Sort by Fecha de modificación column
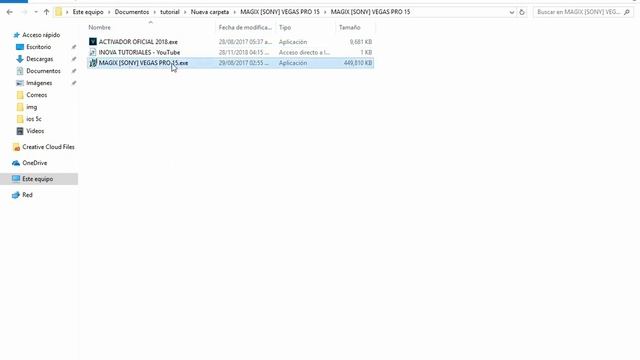The width and height of the screenshot is (640, 360). click(x=245, y=27)
